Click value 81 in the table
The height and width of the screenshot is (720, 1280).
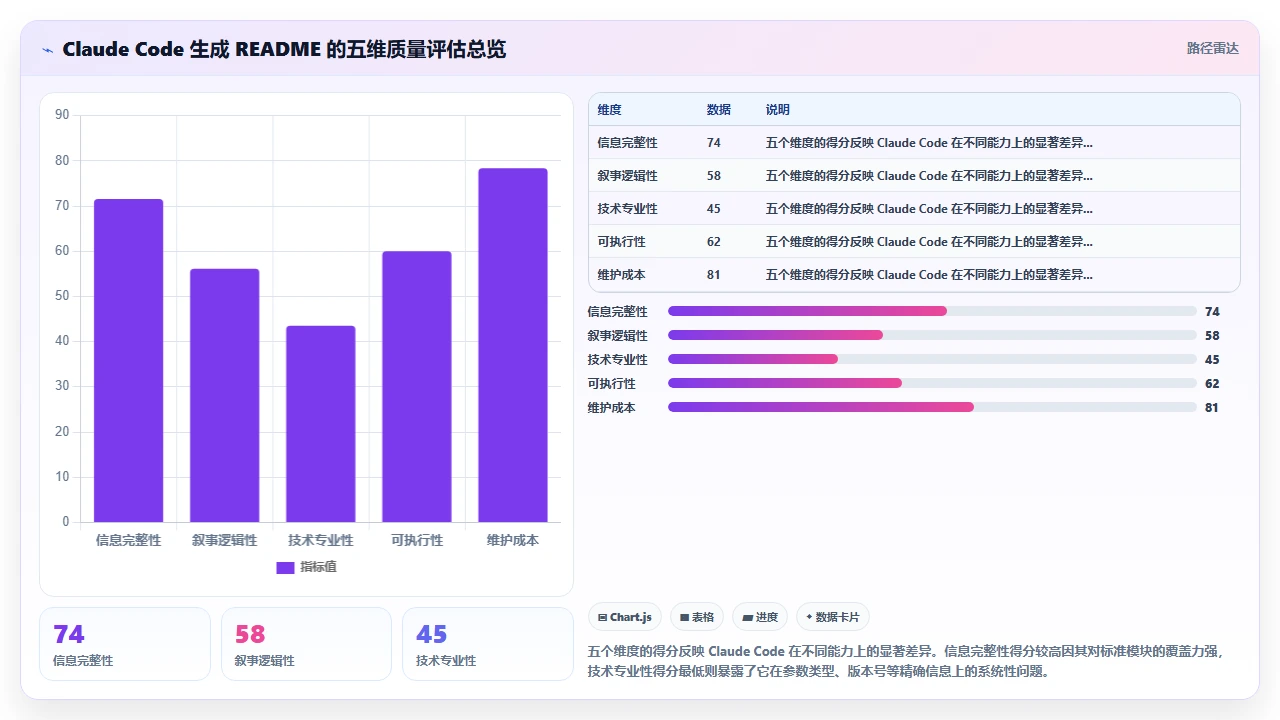pyautogui.click(x=713, y=274)
